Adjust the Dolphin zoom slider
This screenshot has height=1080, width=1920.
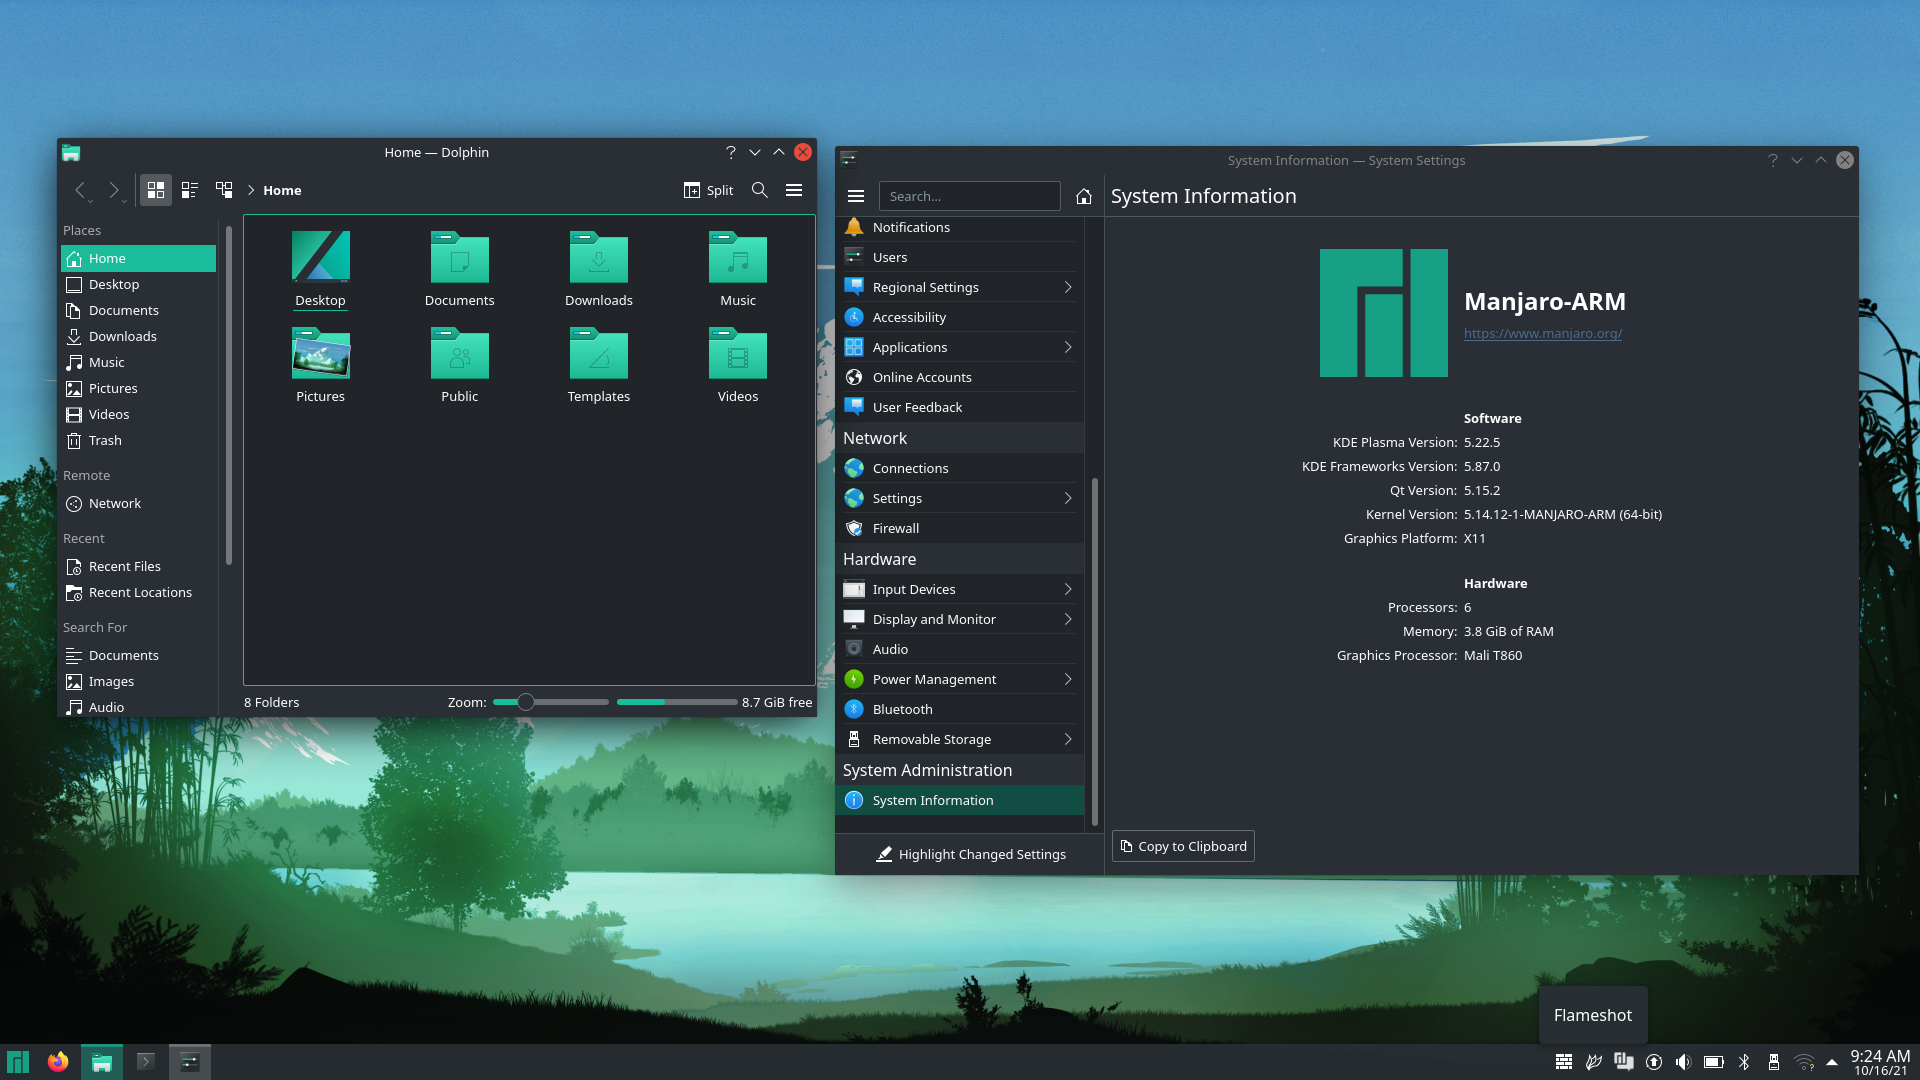click(524, 702)
